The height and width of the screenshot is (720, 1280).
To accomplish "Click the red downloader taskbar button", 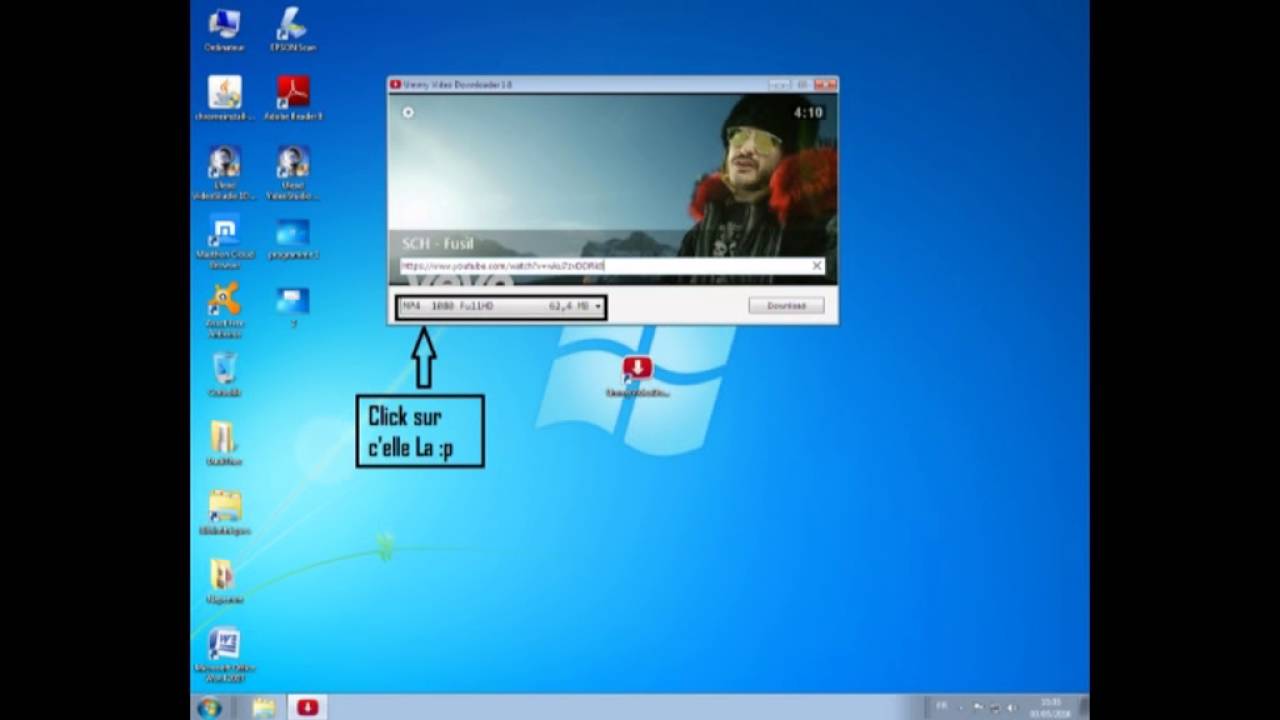I will click(x=307, y=708).
